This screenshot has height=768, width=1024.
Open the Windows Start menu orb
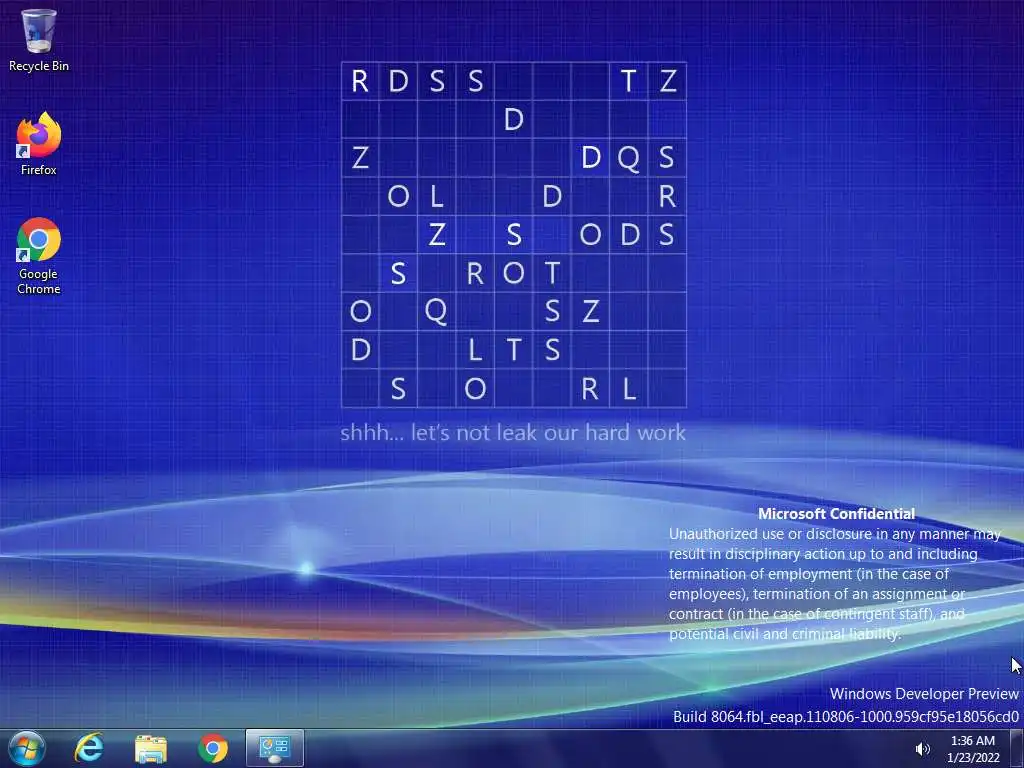click(27, 748)
